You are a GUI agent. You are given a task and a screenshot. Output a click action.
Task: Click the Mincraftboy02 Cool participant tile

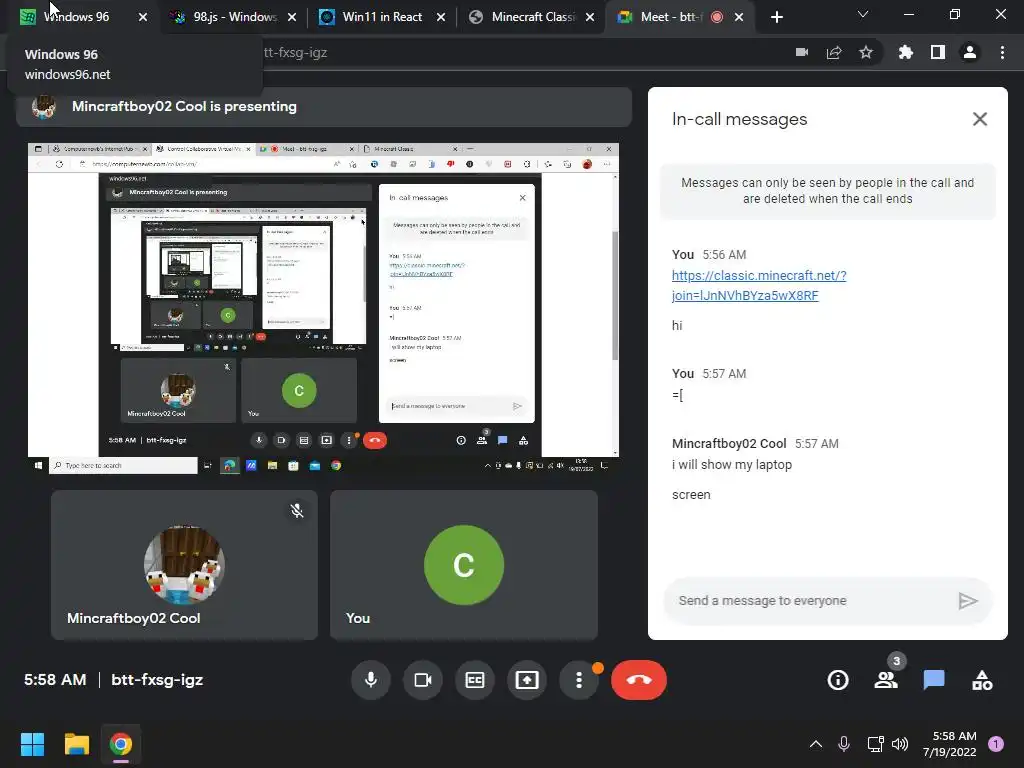pos(184,565)
